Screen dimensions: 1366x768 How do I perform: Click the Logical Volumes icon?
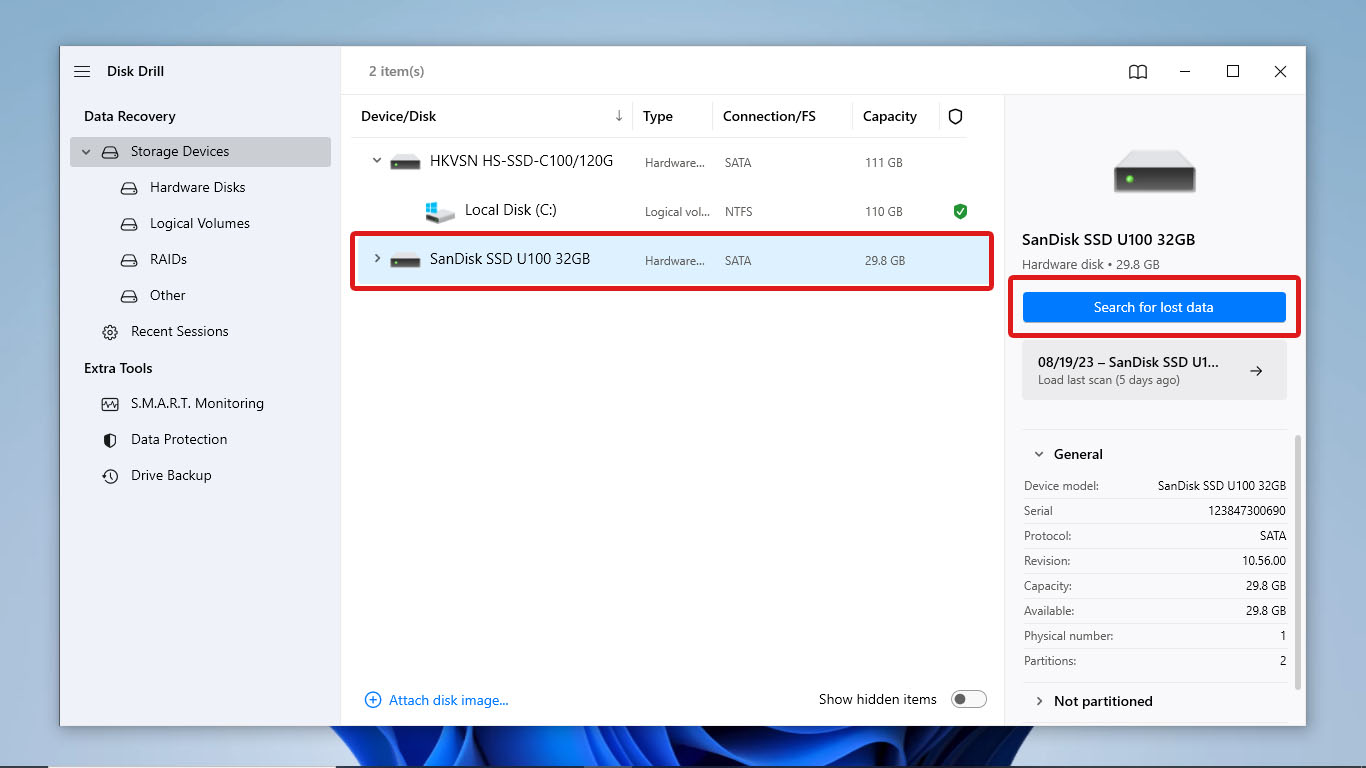(129, 224)
